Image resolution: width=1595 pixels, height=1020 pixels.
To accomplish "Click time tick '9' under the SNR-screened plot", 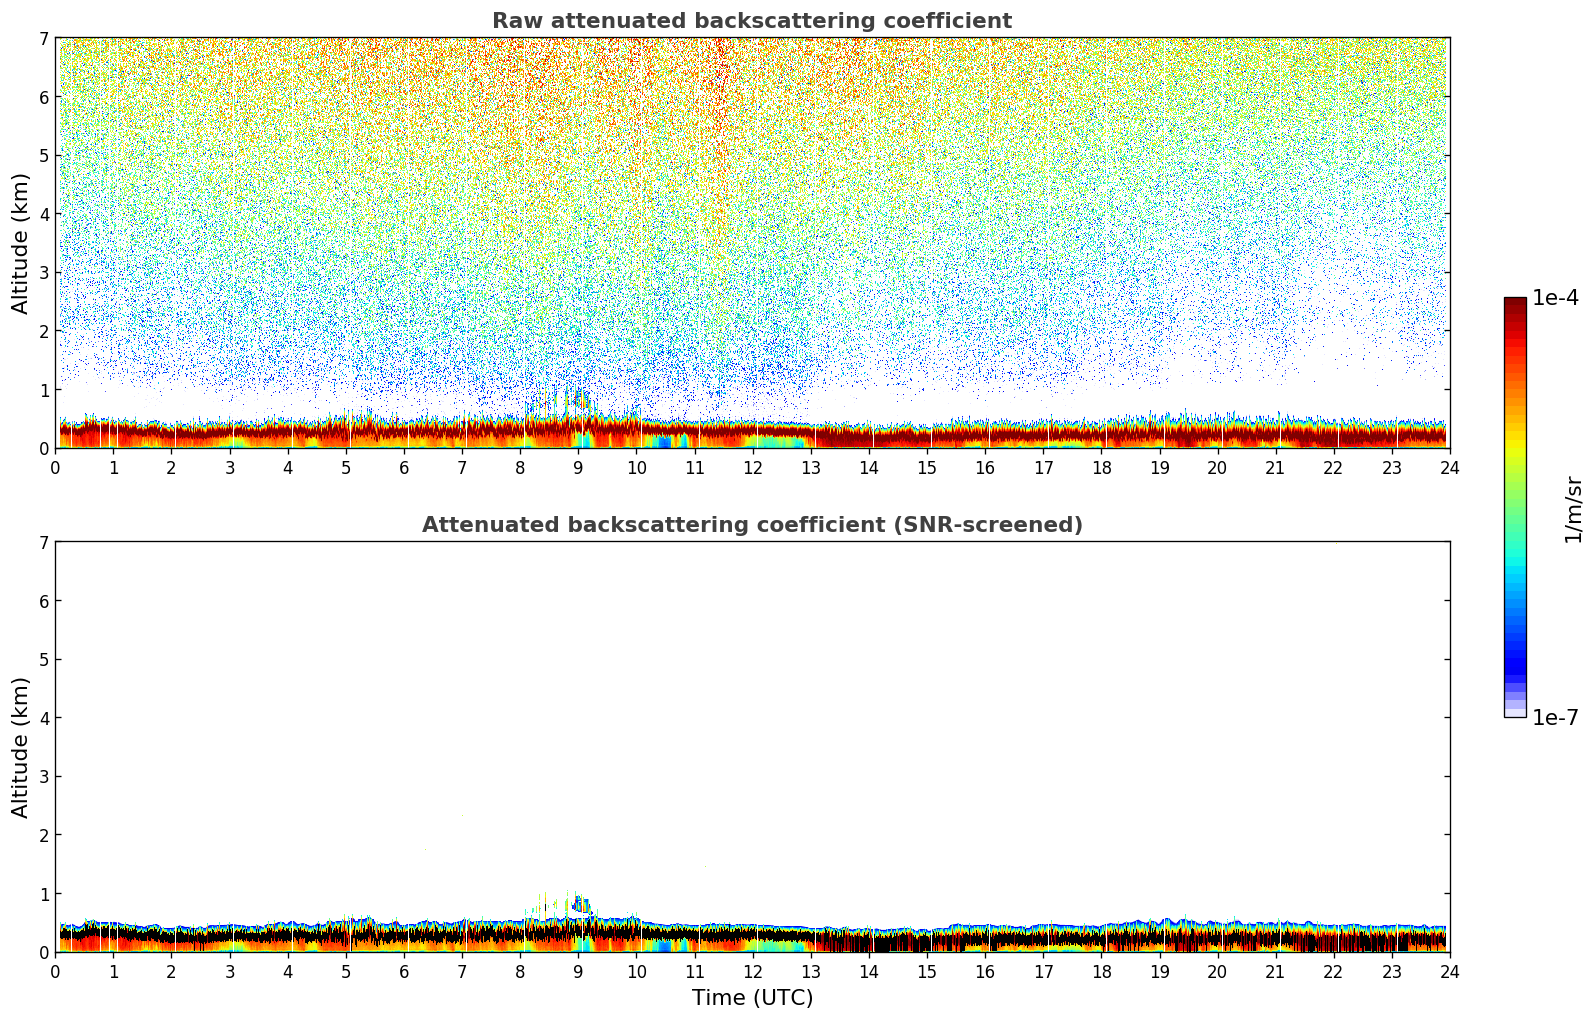I will [578, 971].
